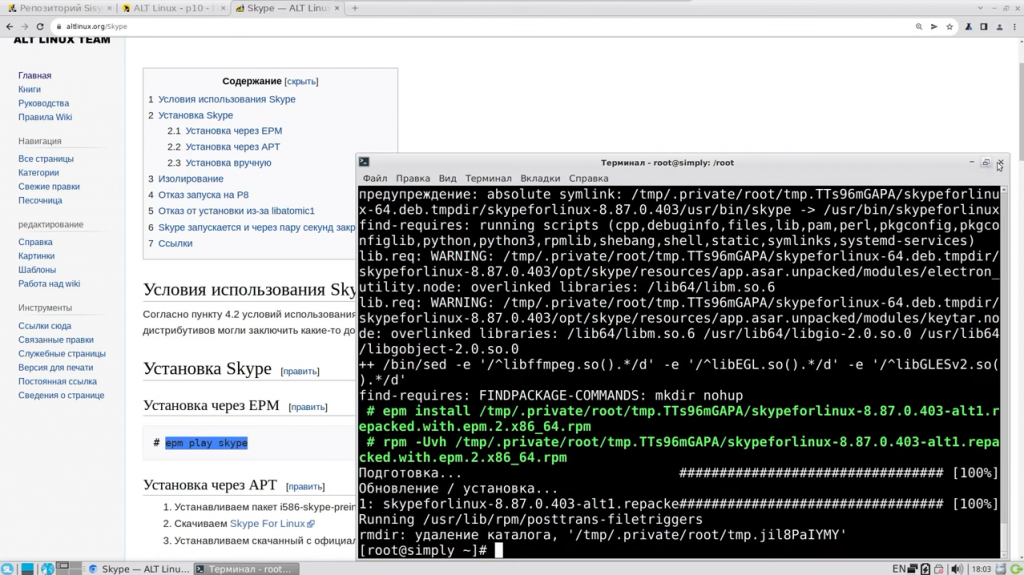Open the Вид menu in terminal
The image size is (1024, 575).
point(447,178)
